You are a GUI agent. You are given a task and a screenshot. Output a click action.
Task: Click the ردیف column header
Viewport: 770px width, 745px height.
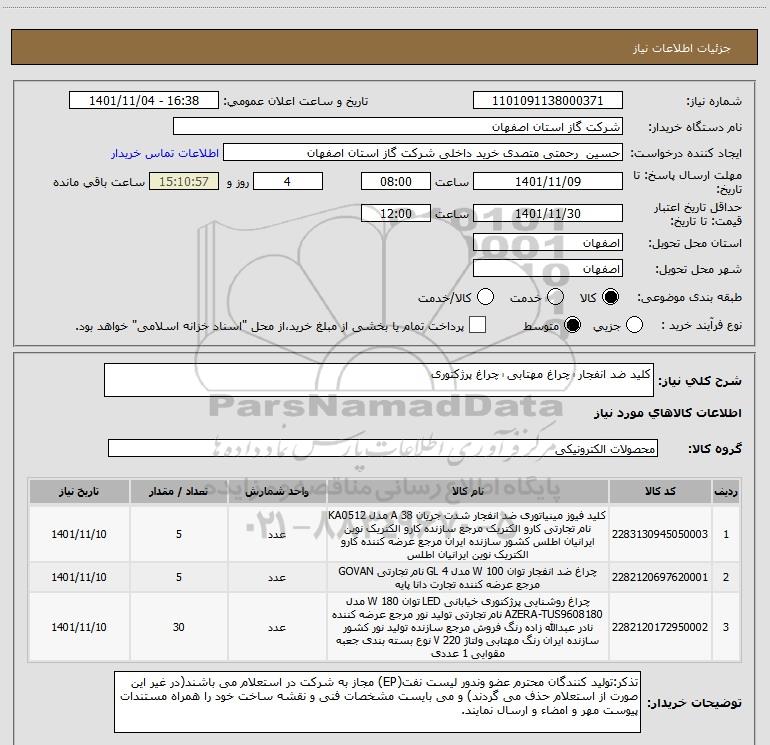(x=726, y=491)
